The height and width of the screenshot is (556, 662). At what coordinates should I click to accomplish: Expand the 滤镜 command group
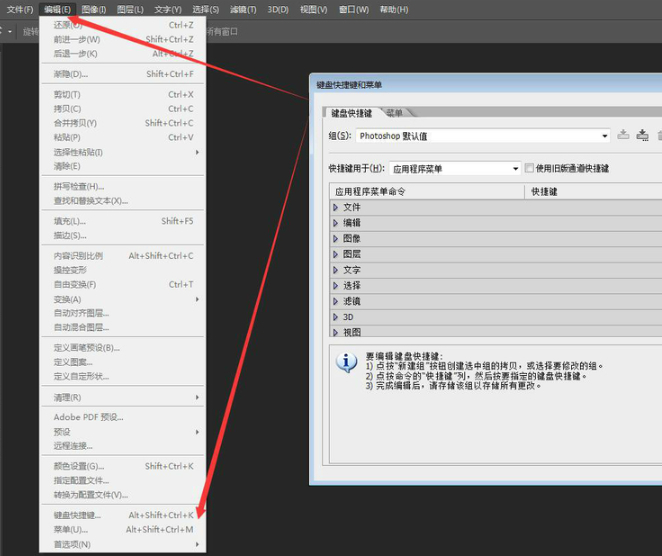point(336,301)
